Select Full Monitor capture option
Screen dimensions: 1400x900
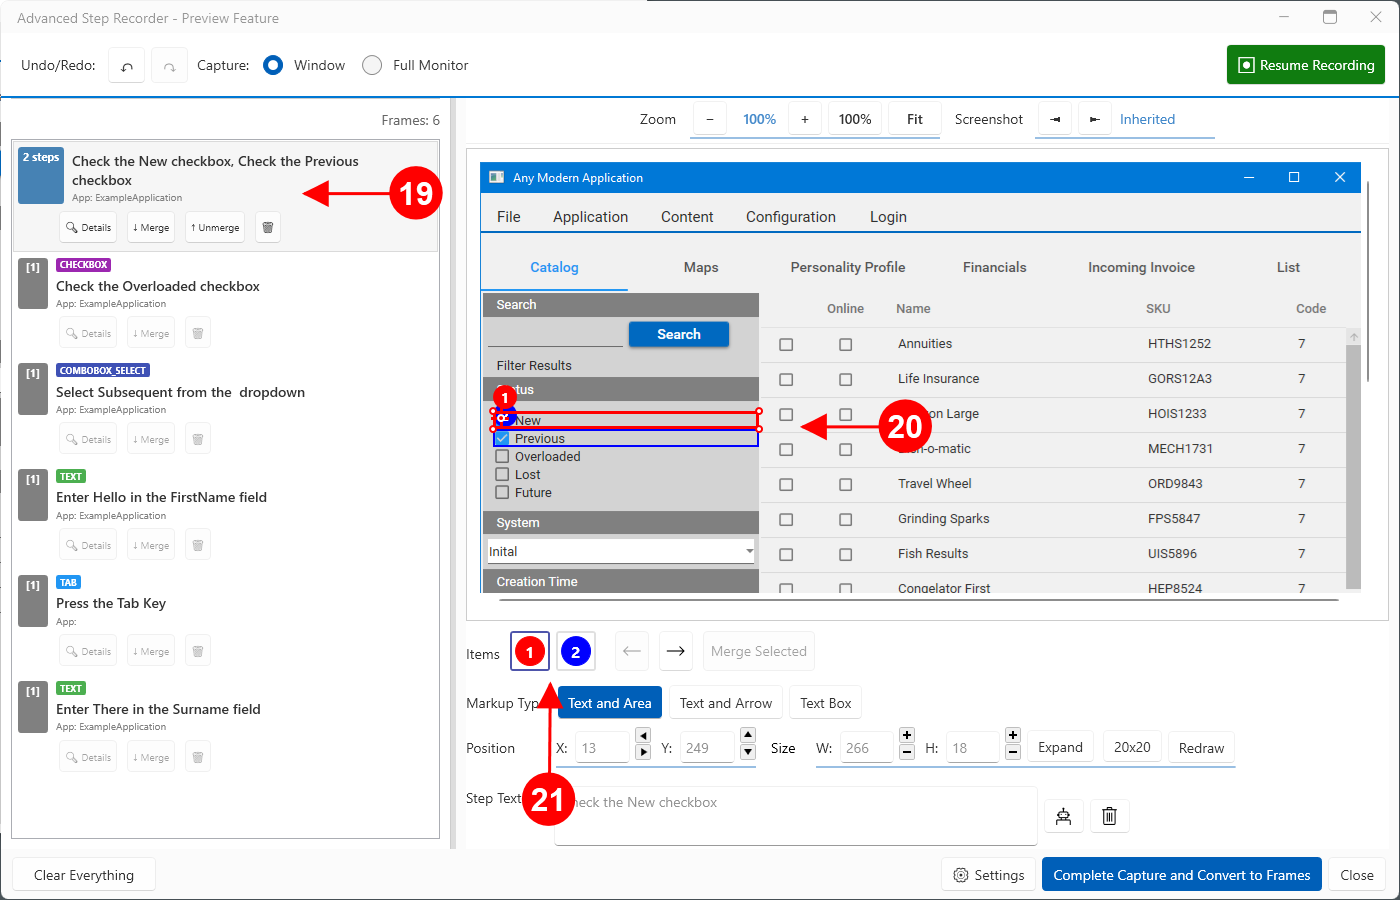pyautogui.click(x=372, y=65)
